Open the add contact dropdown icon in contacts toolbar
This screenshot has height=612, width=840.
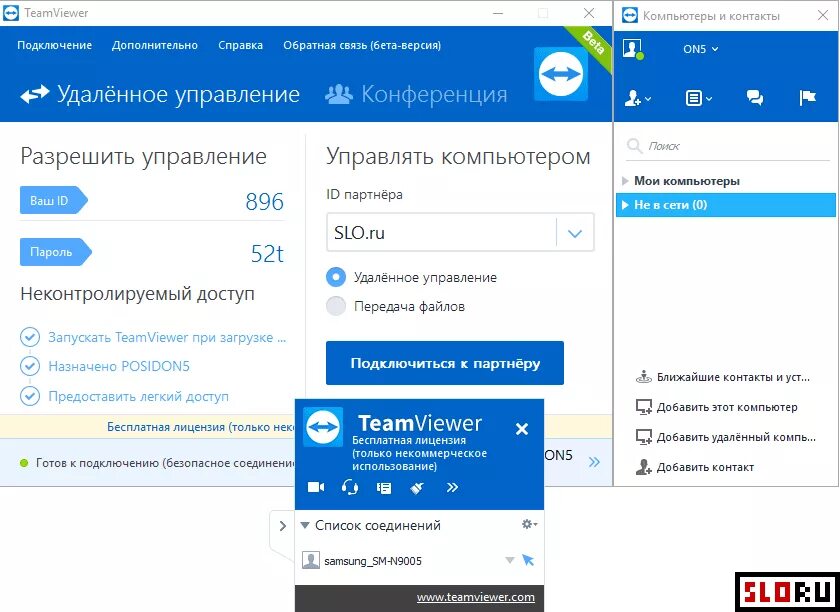(638, 98)
